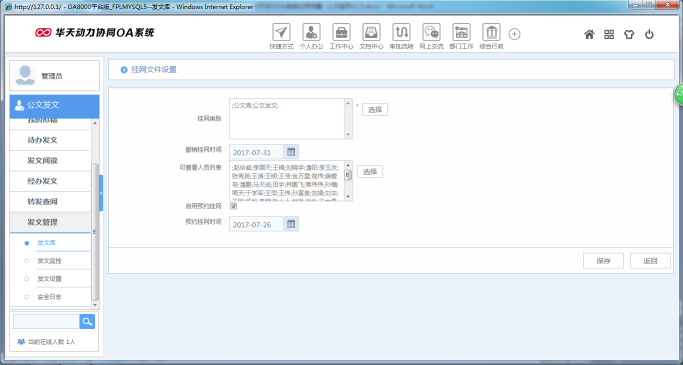
Task: Click the 预约挂网时间 date field 2017-07-26
Action: (x=257, y=224)
